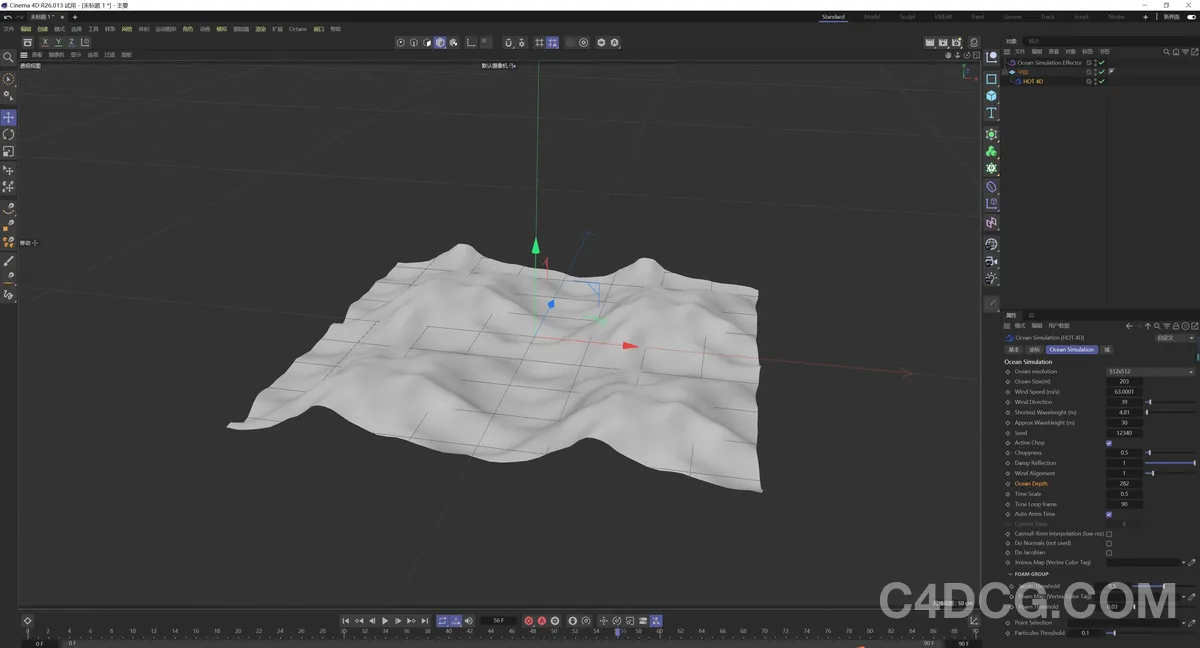Collapse the FOAM GROUP section
The height and width of the screenshot is (648, 1200).
click(1010, 573)
